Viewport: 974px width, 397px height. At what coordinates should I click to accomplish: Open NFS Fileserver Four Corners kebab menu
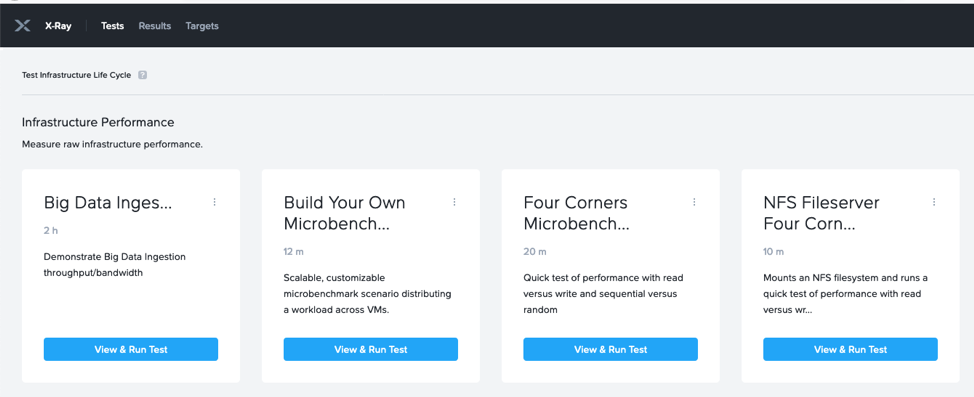(934, 202)
